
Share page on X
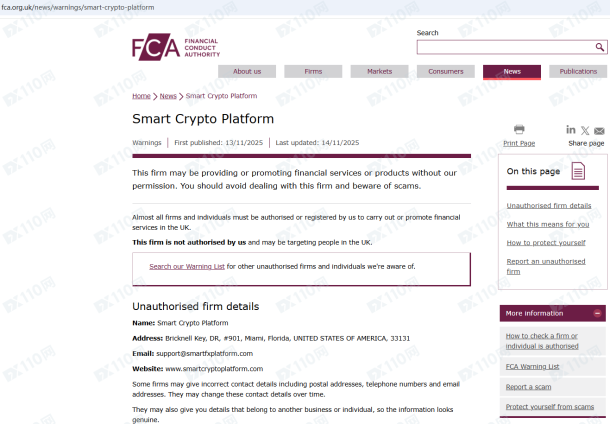585,130
